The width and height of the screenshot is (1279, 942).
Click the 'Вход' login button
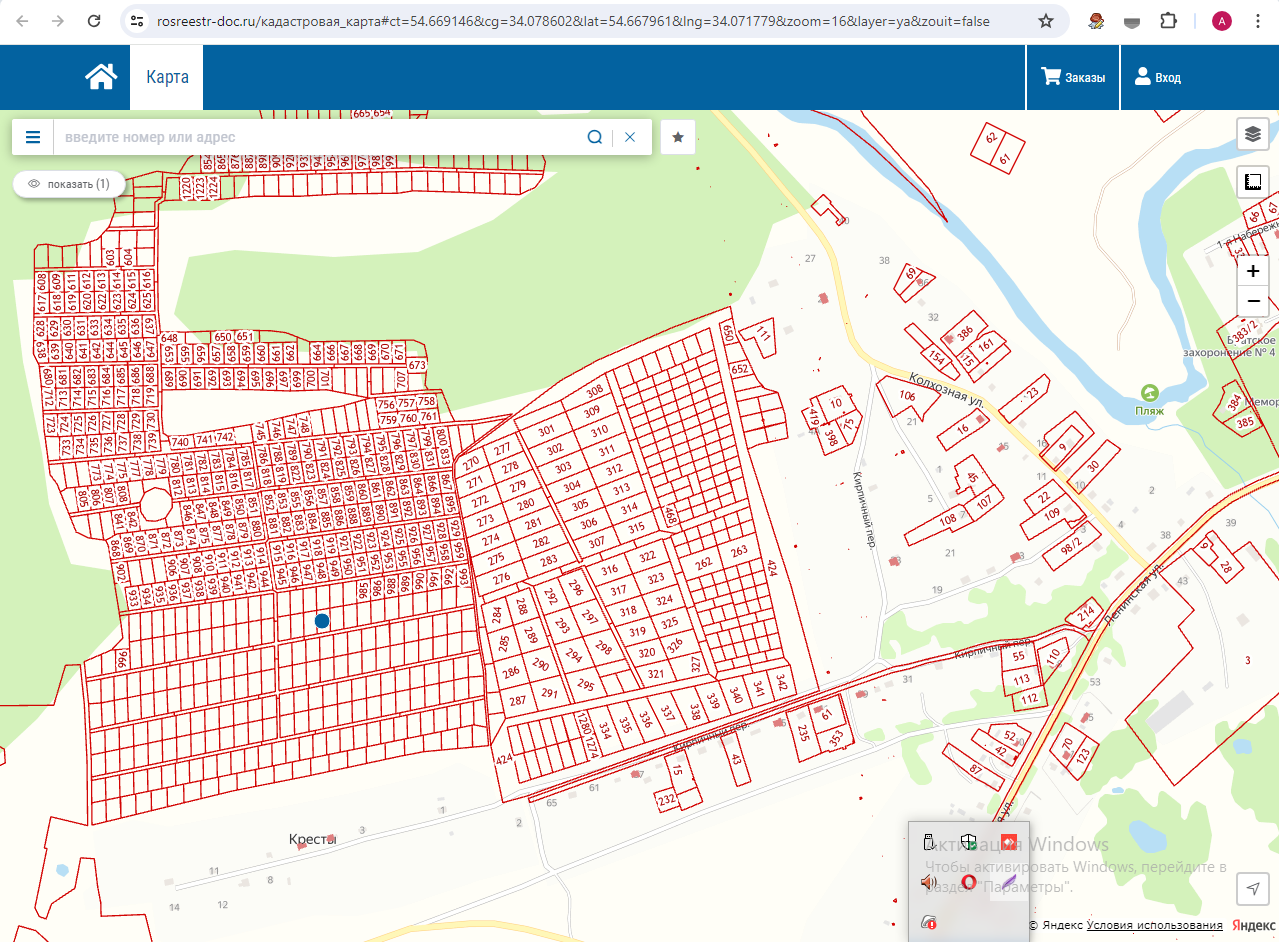[x=1157, y=77]
